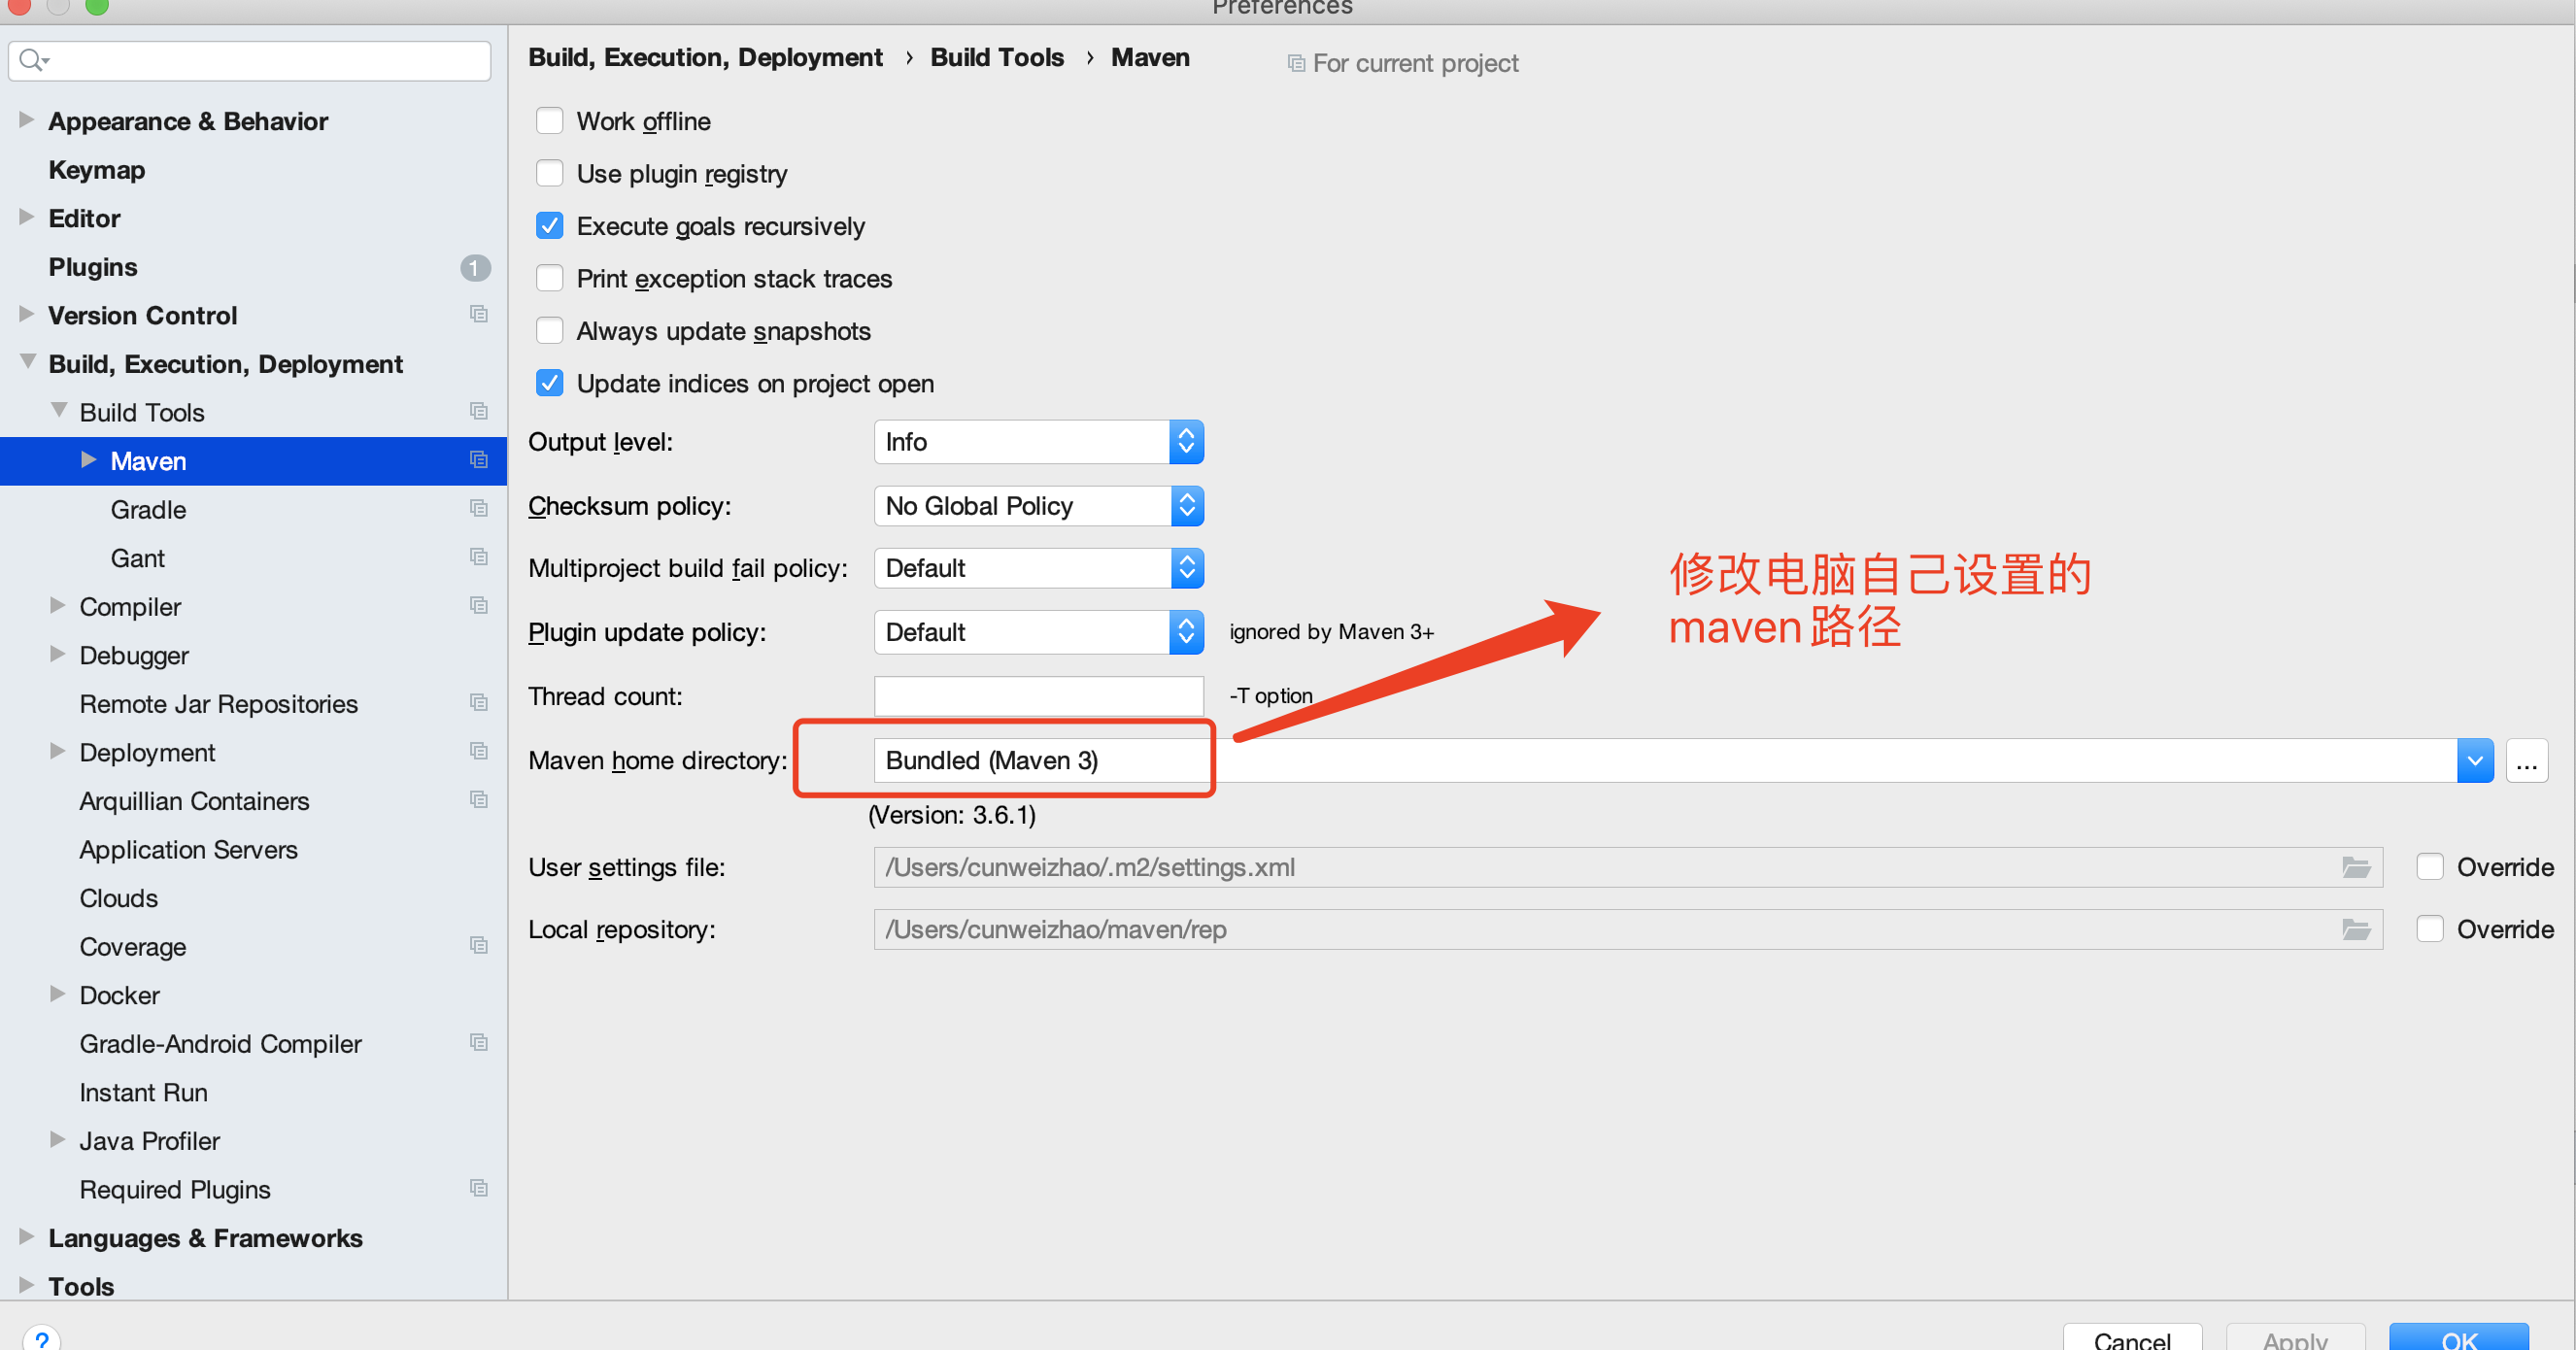Open the Output level dropdown

(x=1038, y=442)
